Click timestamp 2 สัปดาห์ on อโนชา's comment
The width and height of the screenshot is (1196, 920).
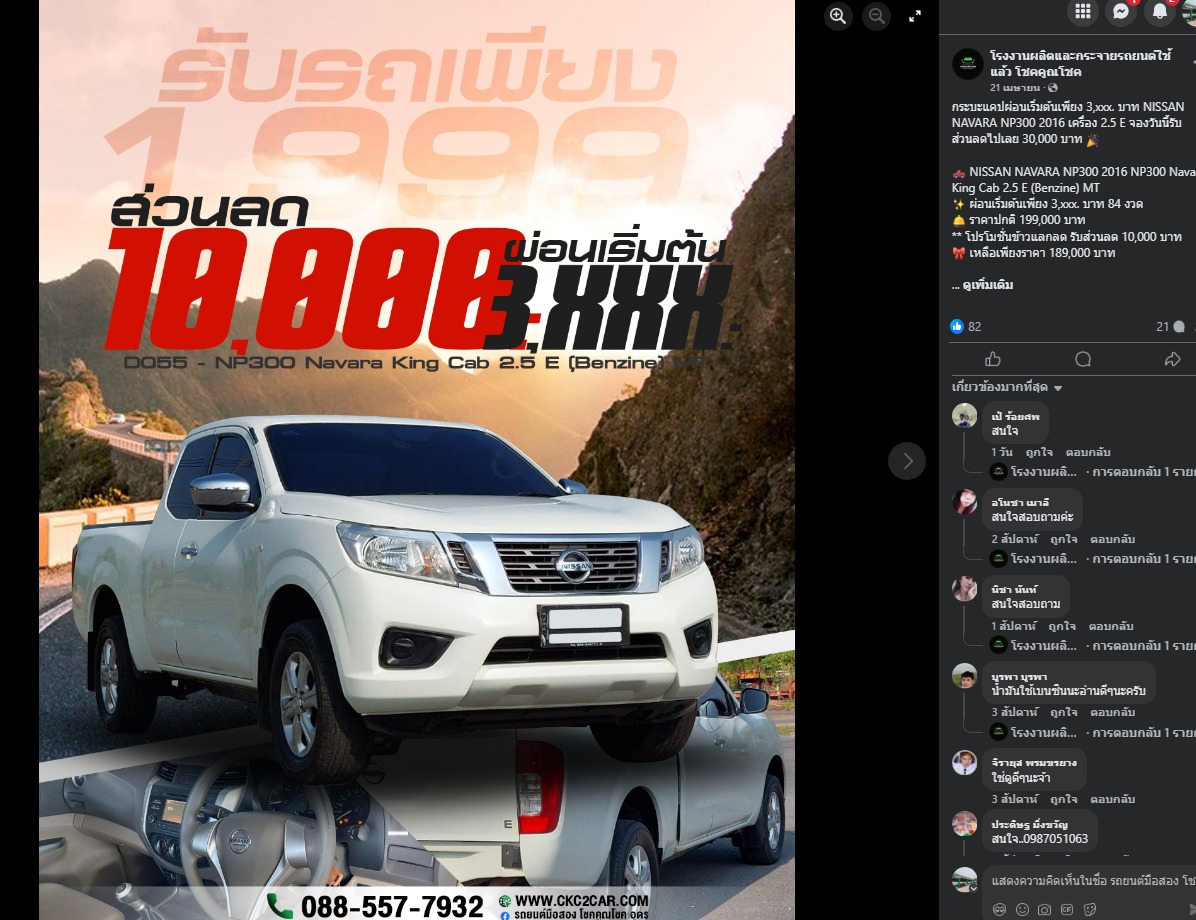(1014, 539)
